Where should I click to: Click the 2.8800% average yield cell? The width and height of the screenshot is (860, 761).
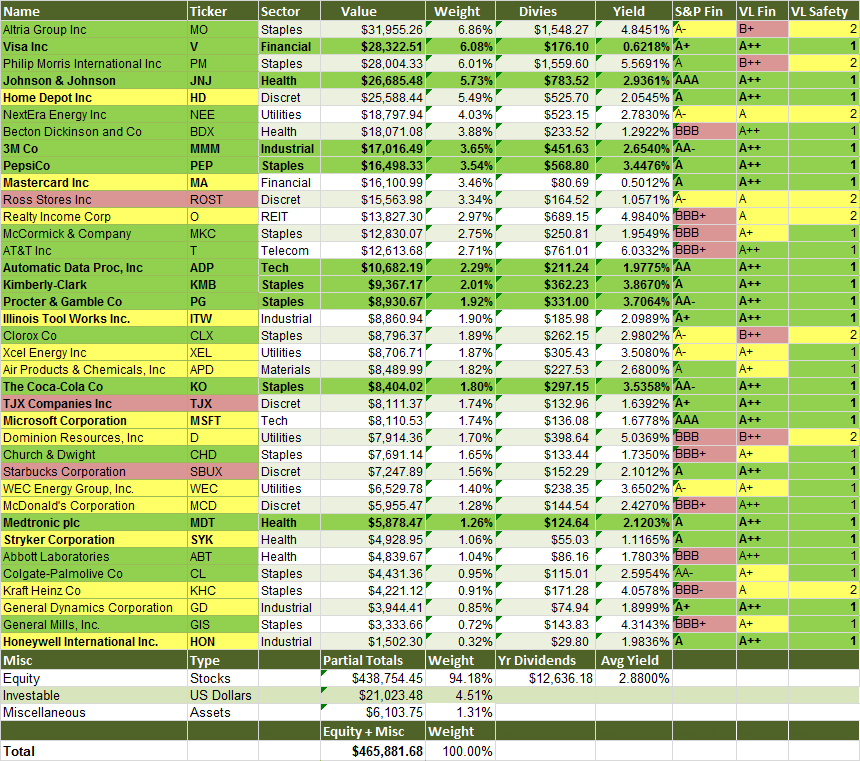(x=634, y=679)
